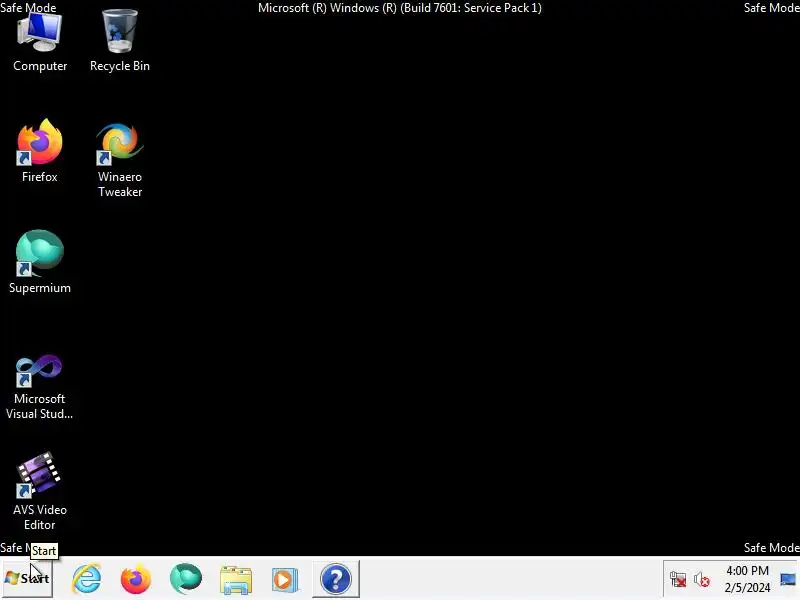This screenshot has height=600, width=800.
Task: Click the 'Computer' icon label
Action: point(40,66)
